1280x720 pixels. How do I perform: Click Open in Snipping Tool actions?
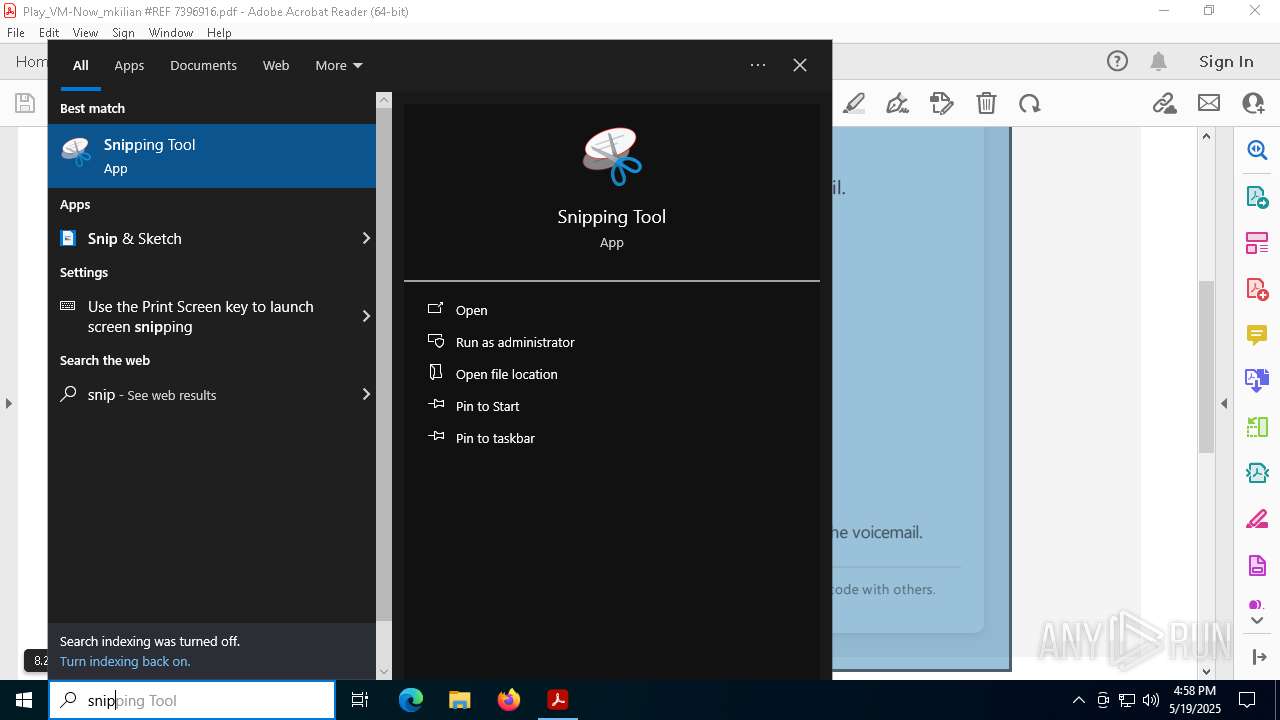click(471, 310)
